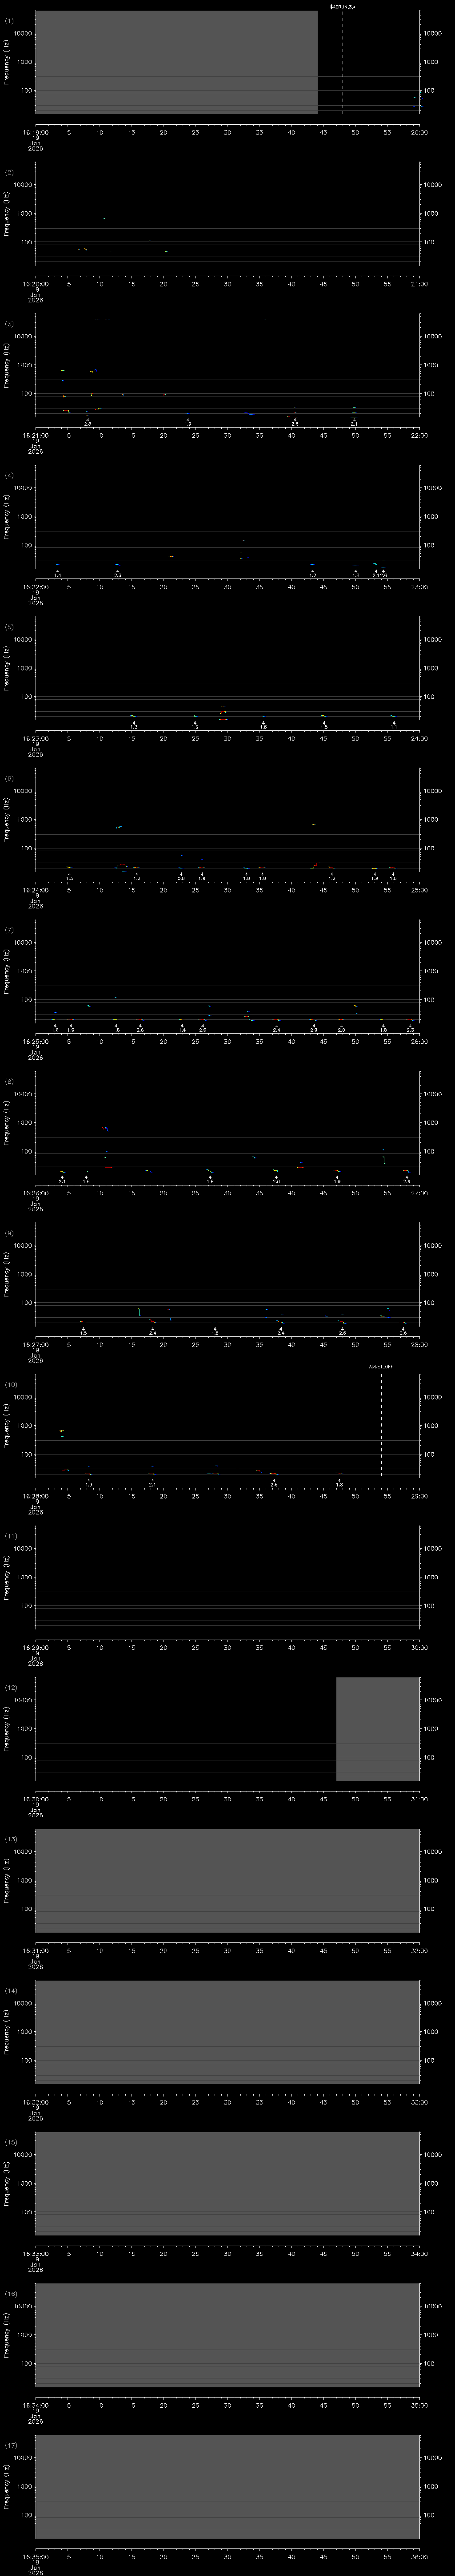Click the ADRUN_3 event label above panel 1
Viewport: 455px width, 2576px height.
(342, 6)
